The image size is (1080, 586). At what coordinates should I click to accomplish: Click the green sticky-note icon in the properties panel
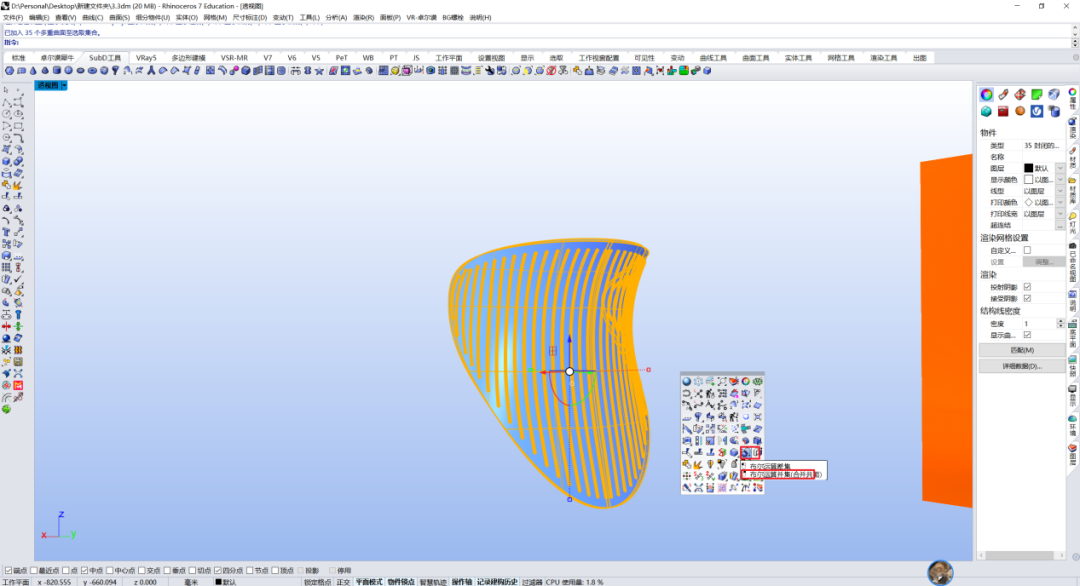tap(1037, 94)
